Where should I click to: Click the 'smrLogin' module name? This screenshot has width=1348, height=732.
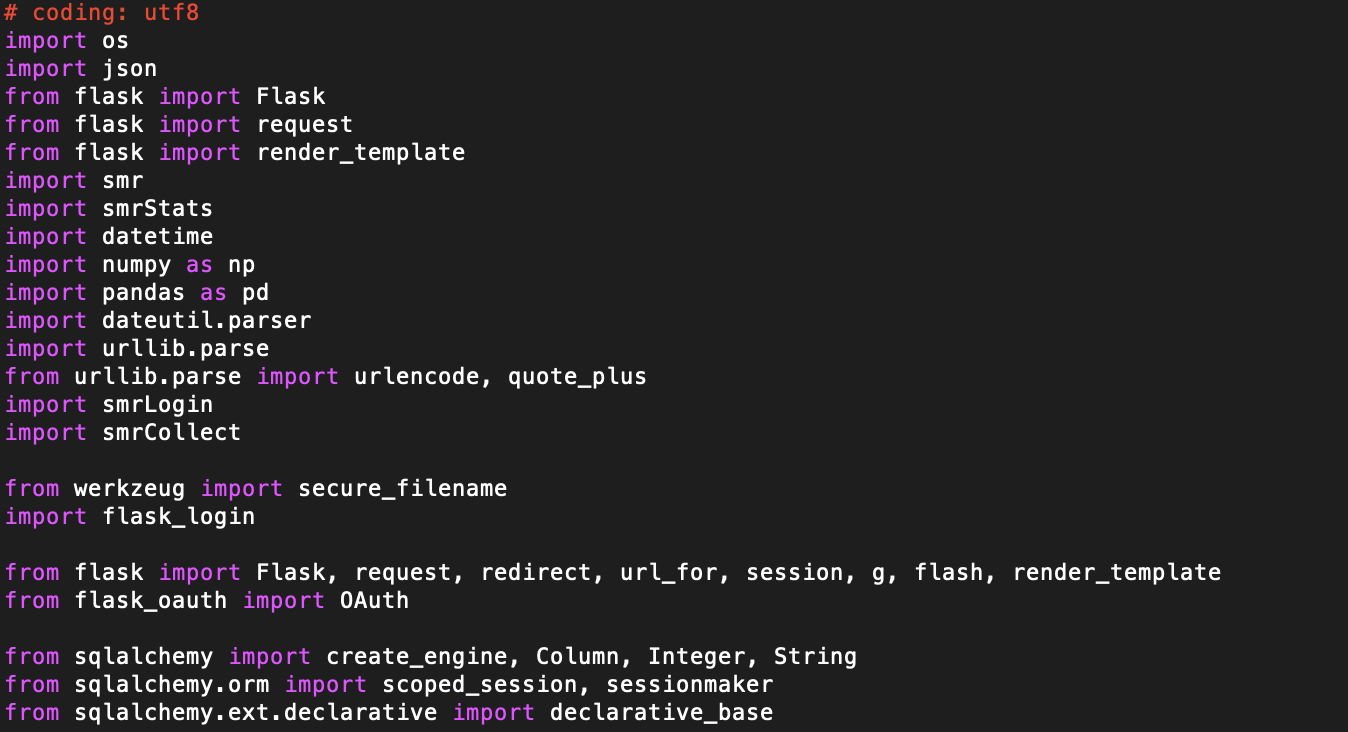pos(158,405)
